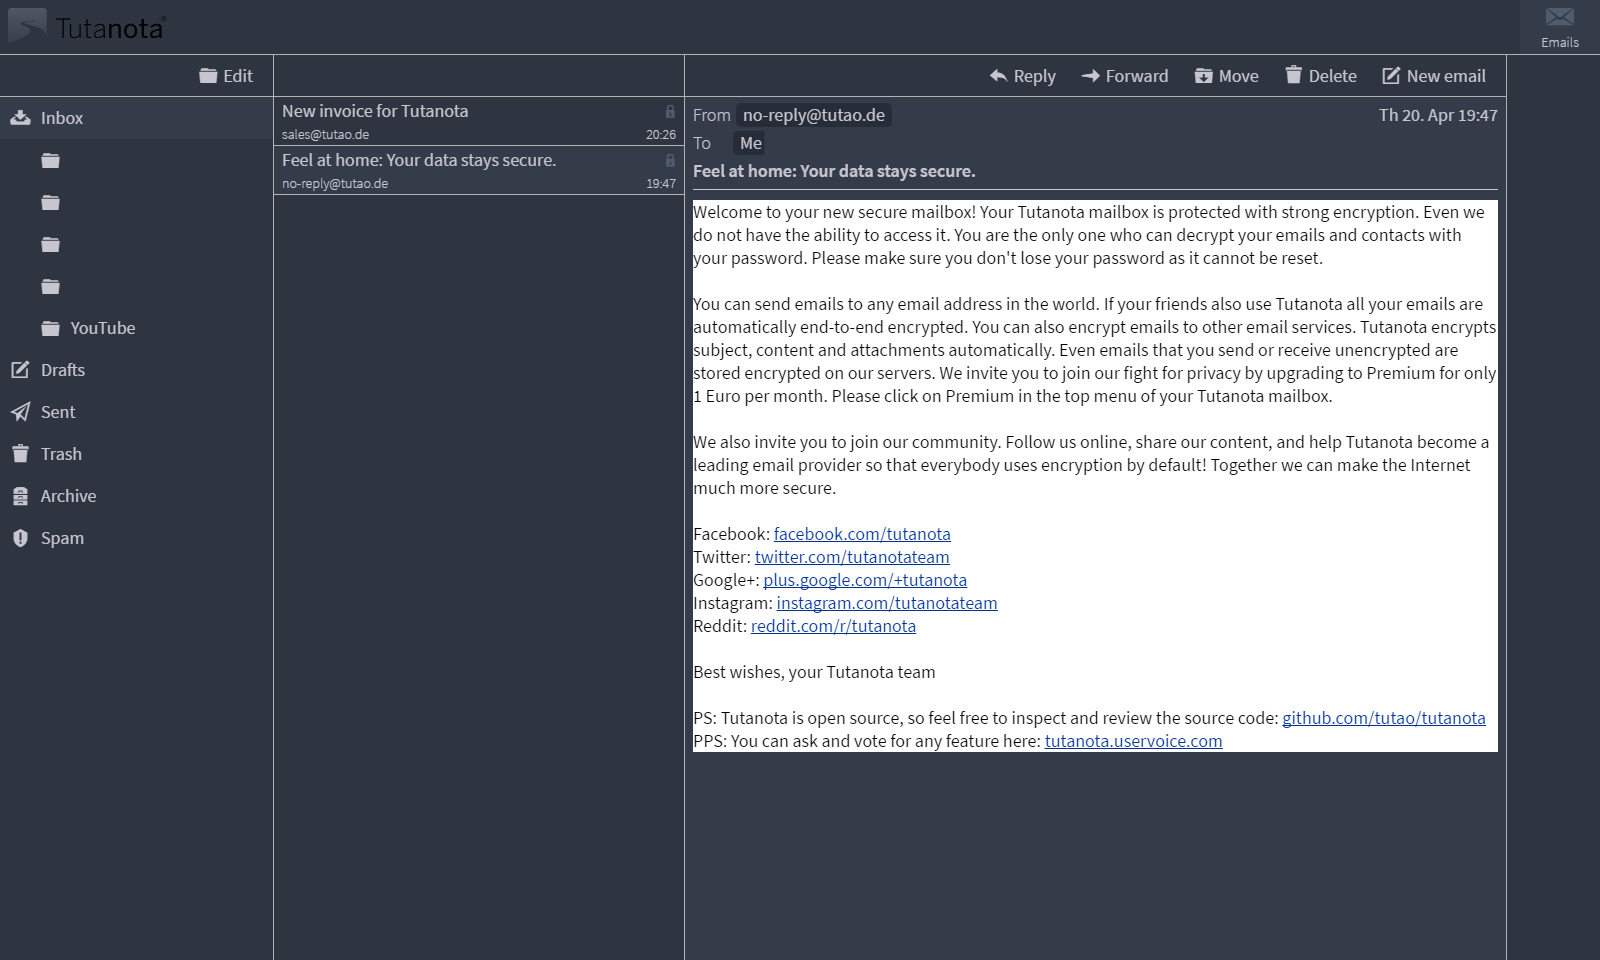
Task: Open the Sent folder
Action: pyautogui.click(x=136, y=412)
